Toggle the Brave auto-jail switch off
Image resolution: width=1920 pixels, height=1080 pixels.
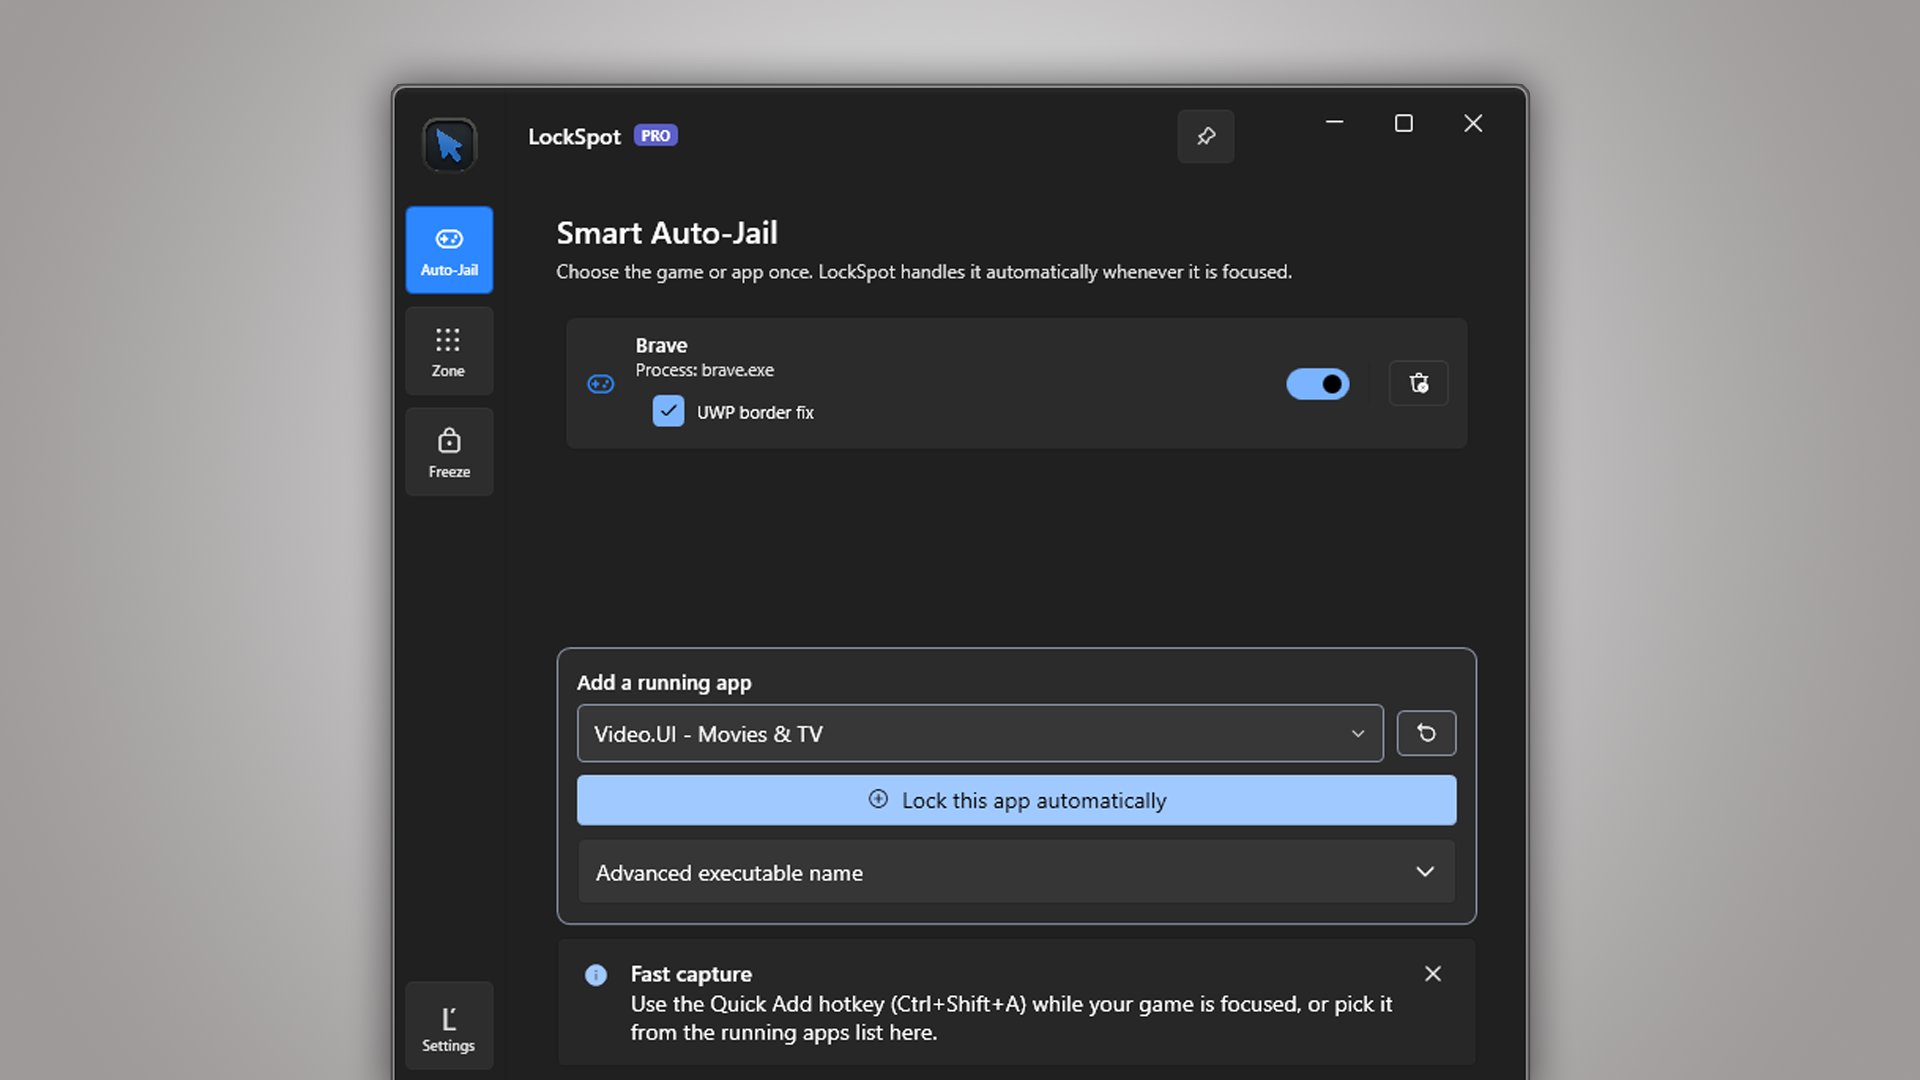point(1318,384)
